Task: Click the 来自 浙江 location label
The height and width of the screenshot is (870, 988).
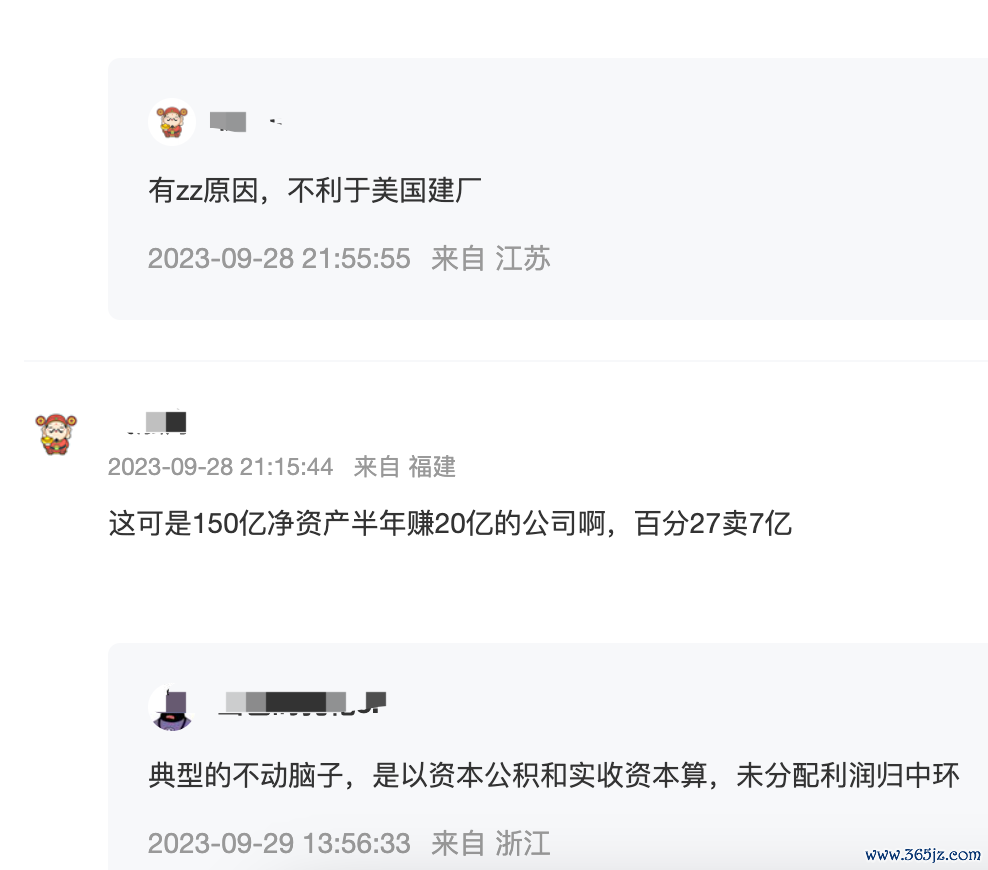Action: pyautogui.click(x=491, y=844)
